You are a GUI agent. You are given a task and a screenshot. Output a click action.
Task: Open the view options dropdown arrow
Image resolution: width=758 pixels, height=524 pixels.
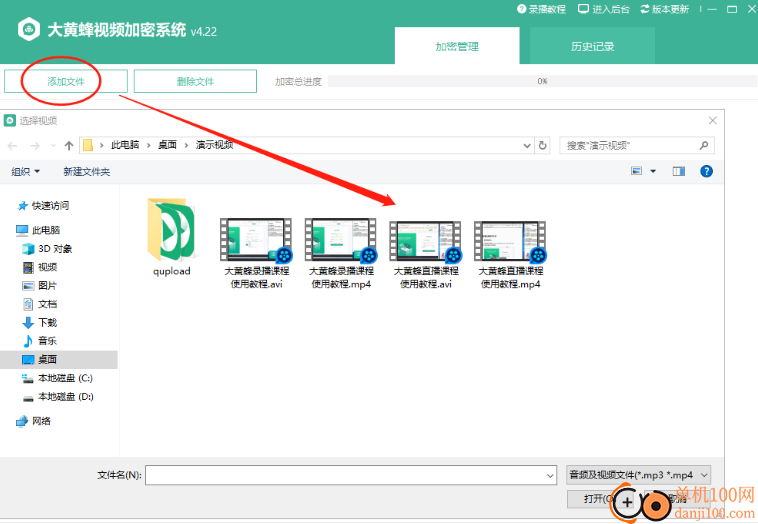(653, 171)
